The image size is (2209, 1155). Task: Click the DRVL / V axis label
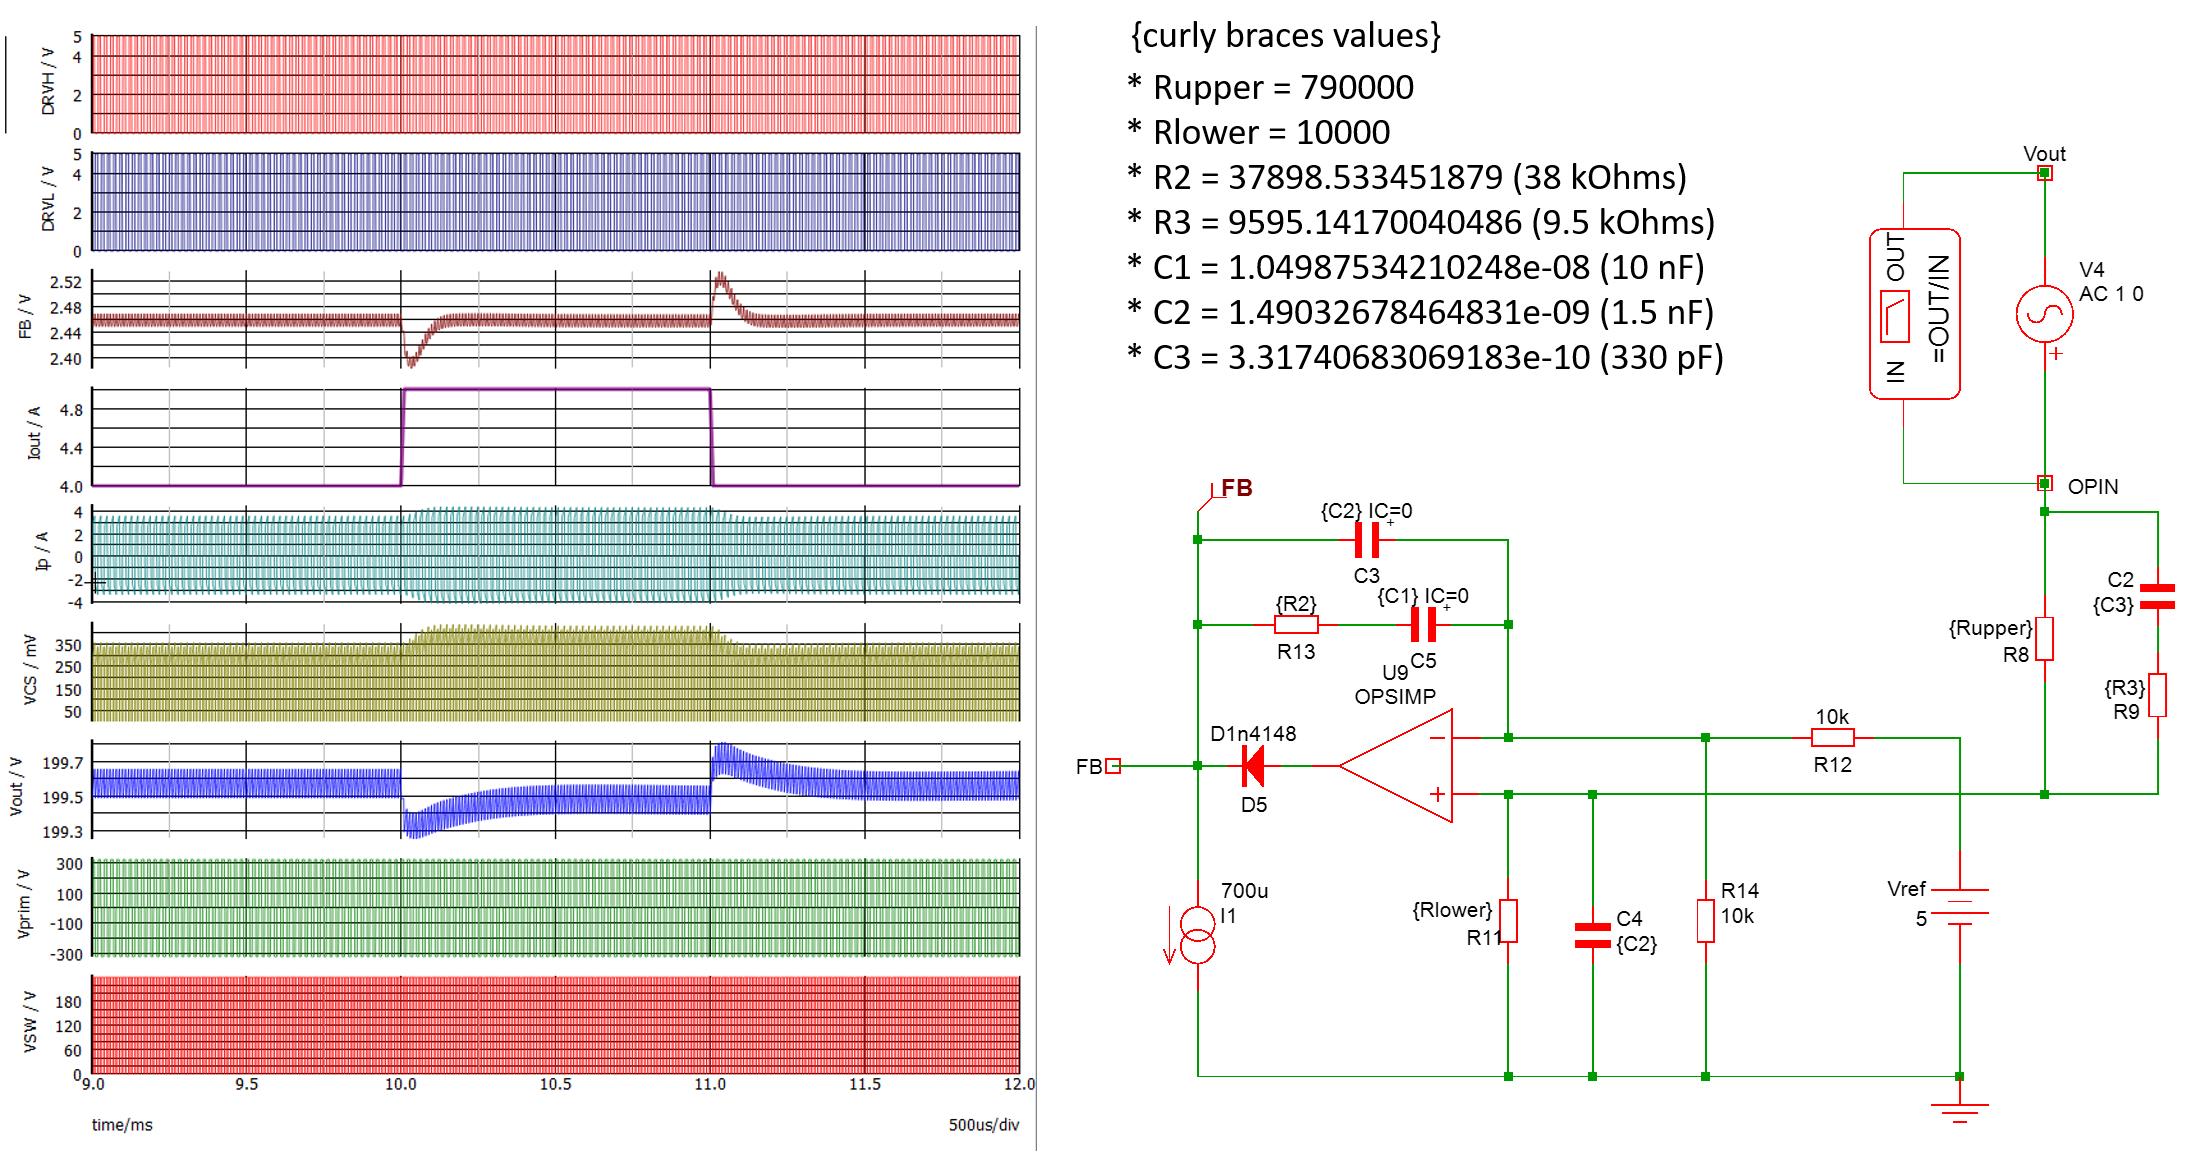47,201
